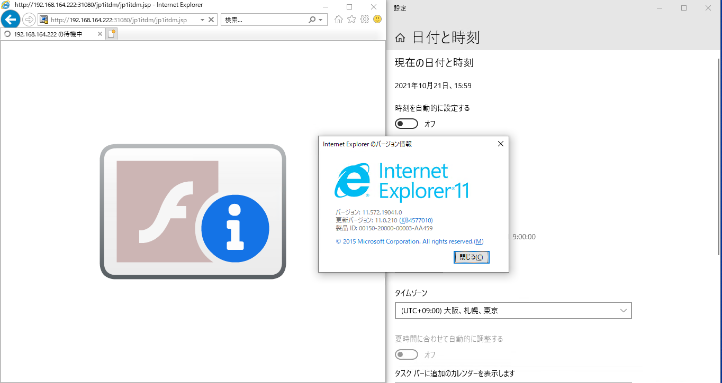Click the IE icon in the title bar

pos(6,5)
